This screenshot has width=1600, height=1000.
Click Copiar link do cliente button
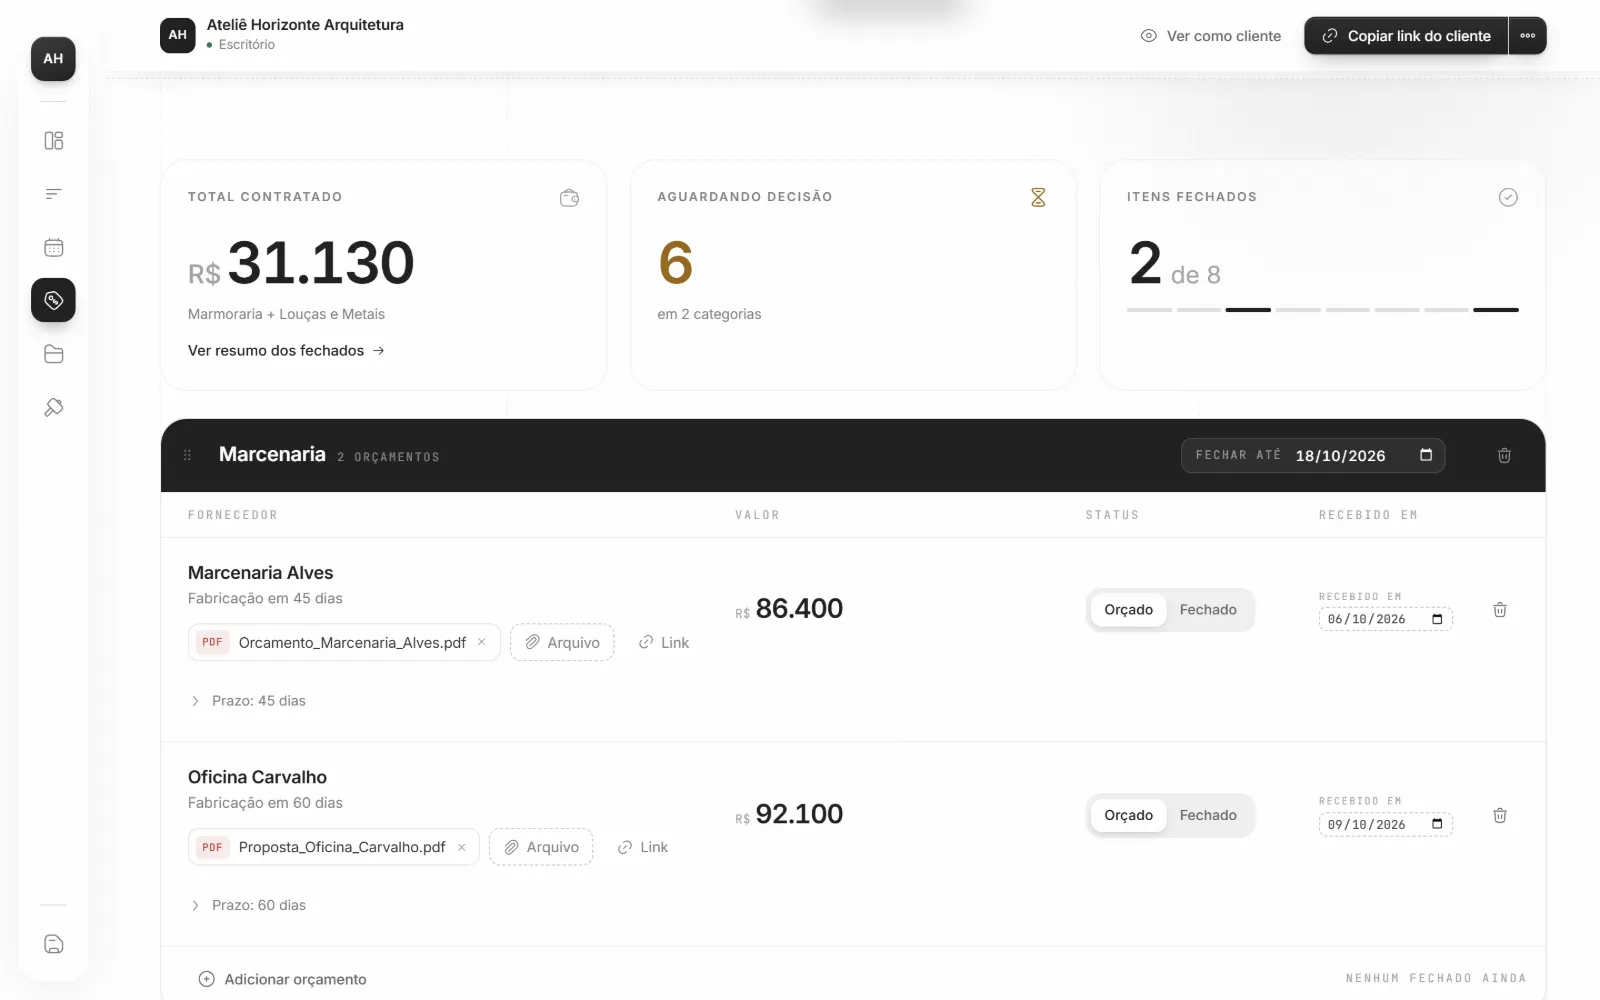pyautogui.click(x=1406, y=36)
